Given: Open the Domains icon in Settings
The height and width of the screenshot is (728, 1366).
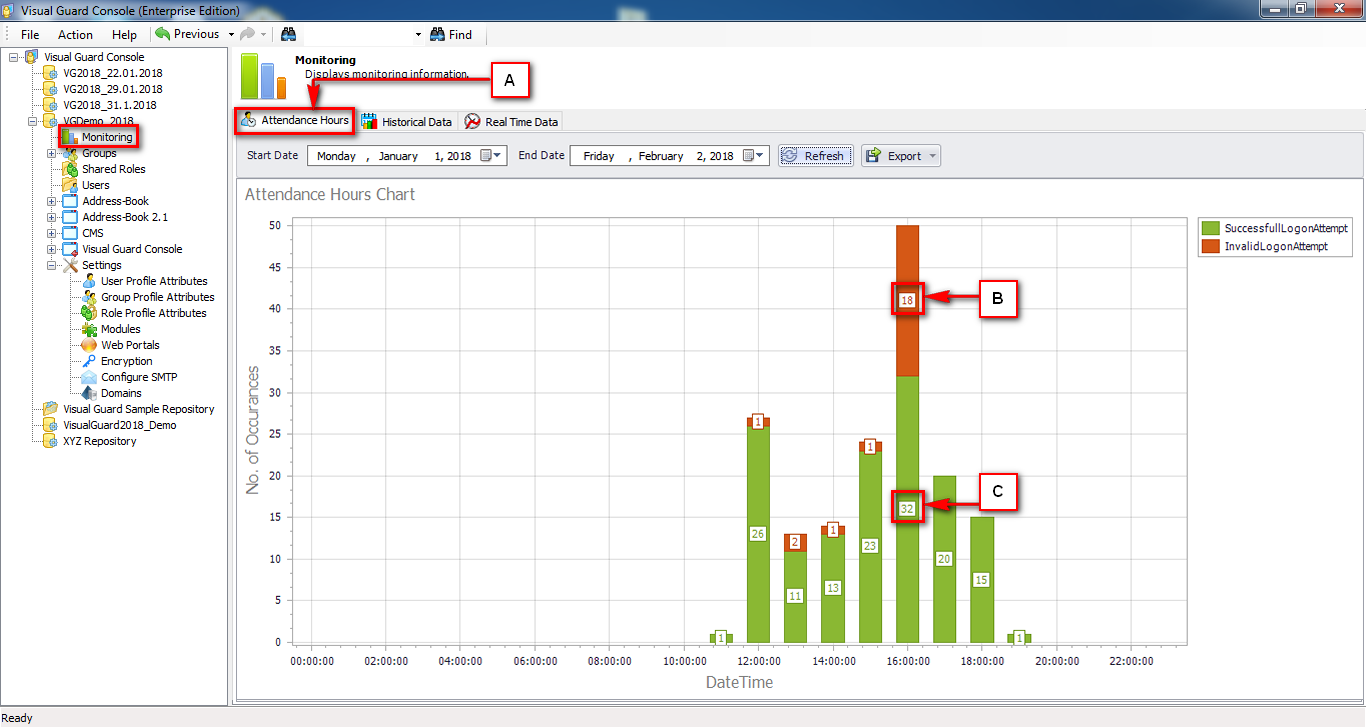Looking at the screenshot, I should pos(89,393).
